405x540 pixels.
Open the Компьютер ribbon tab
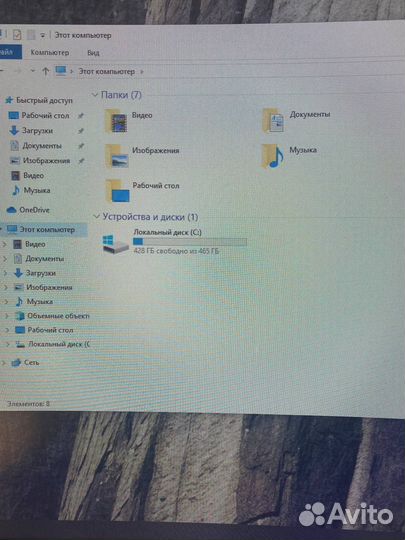point(50,52)
